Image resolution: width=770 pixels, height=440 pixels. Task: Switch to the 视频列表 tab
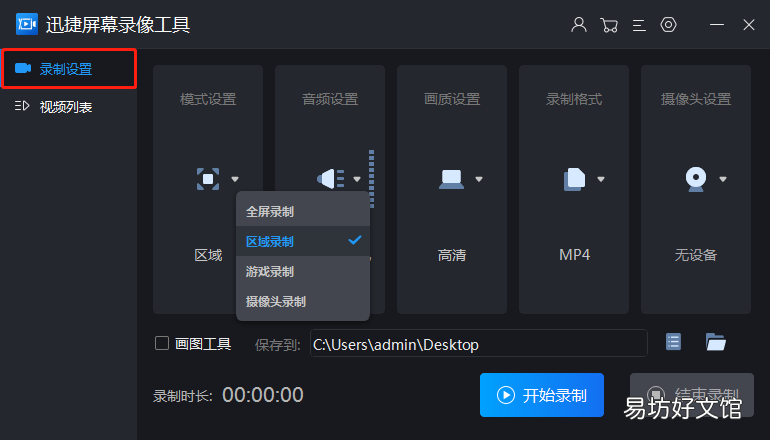coord(69,107)
